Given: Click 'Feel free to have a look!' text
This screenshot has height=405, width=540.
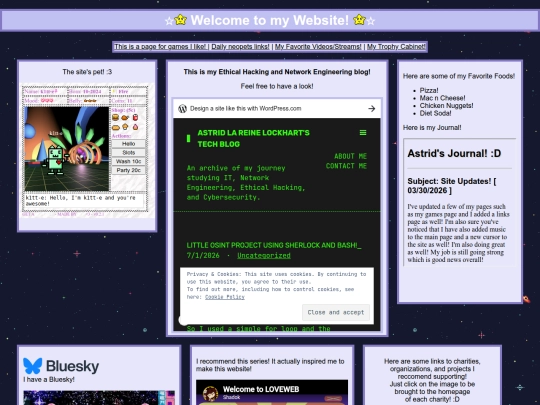Looking at the screenshot, I should pos(277,86).
